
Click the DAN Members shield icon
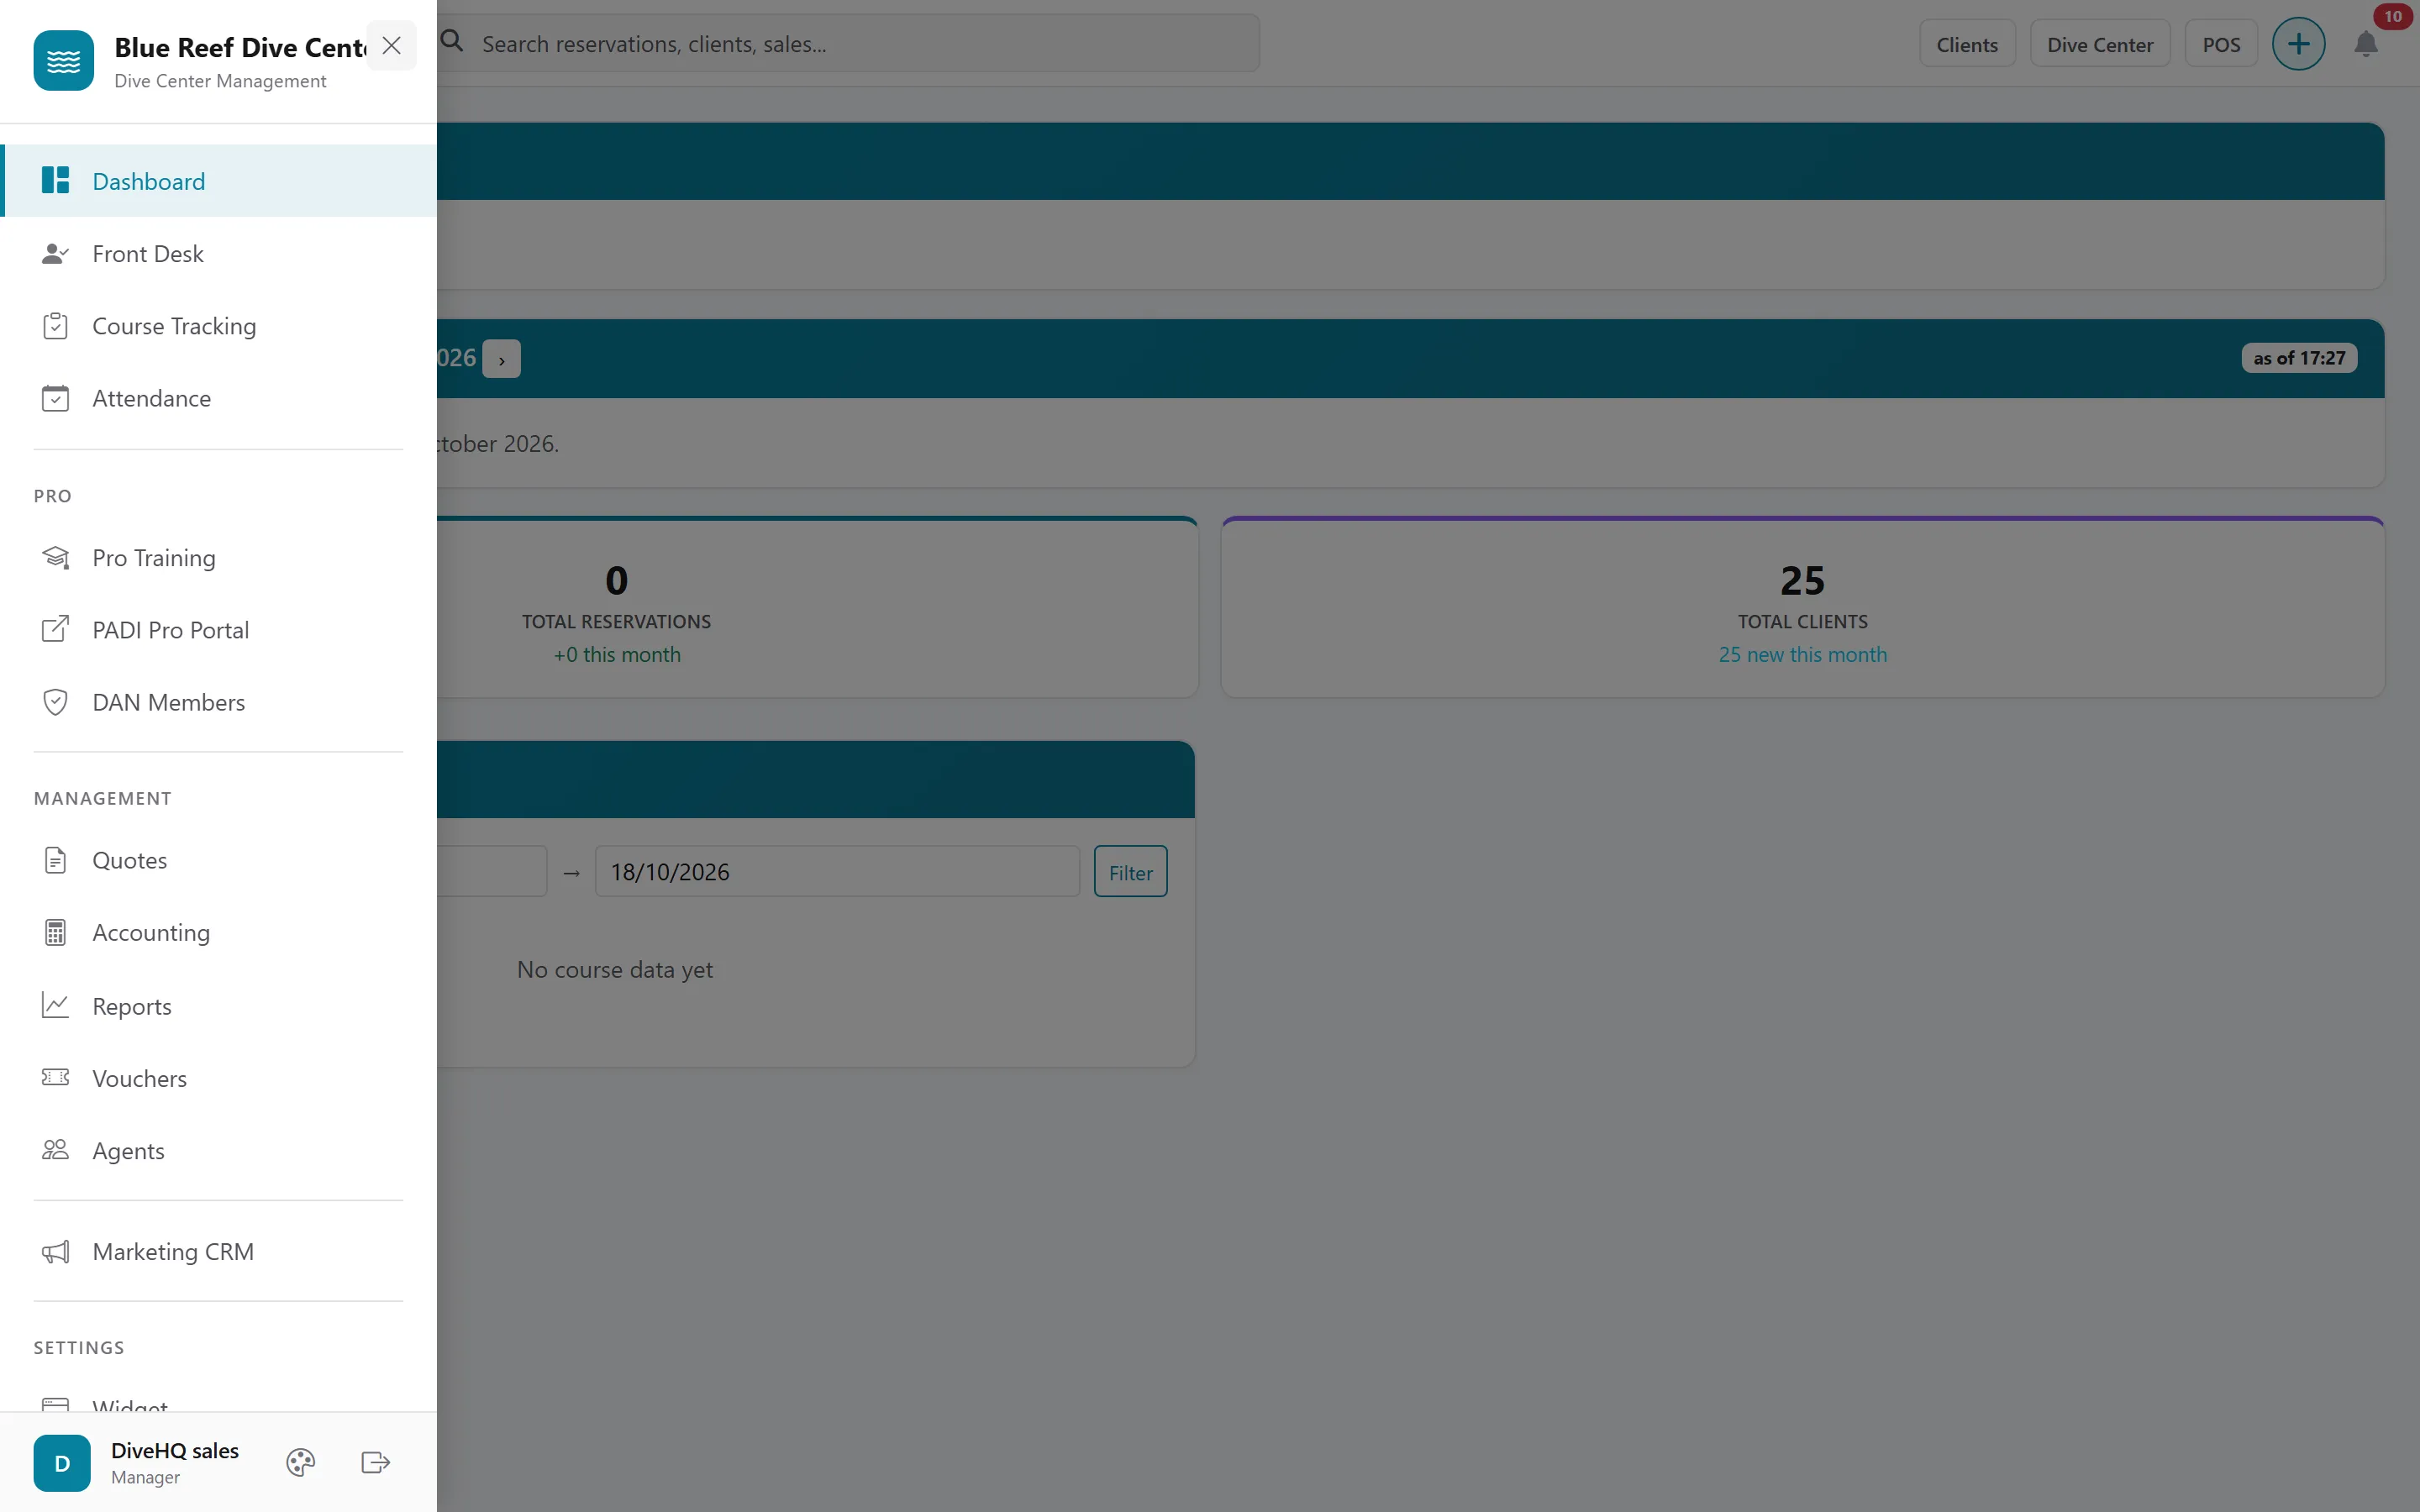[56, 702]
